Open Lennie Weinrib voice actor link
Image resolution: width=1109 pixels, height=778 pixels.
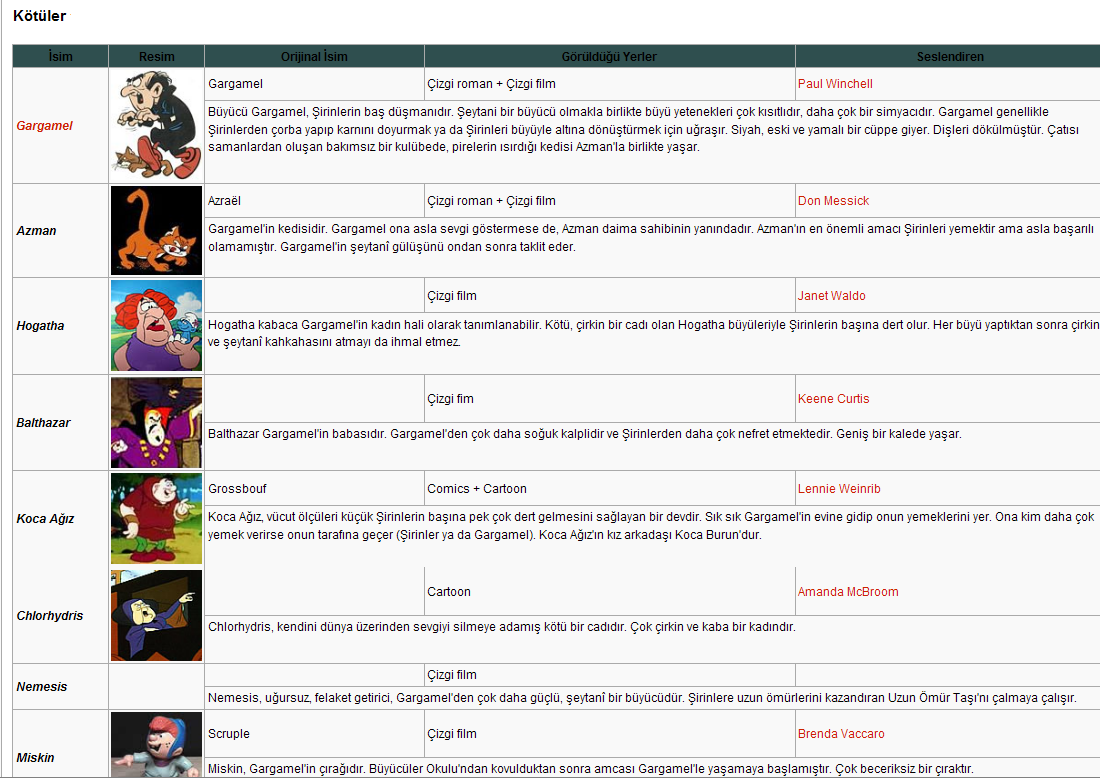pos(840,489)
